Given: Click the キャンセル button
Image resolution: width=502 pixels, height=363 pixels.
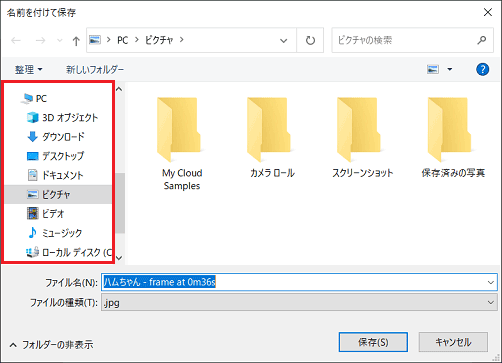Looking at the screenshot, I should (453, 342).
